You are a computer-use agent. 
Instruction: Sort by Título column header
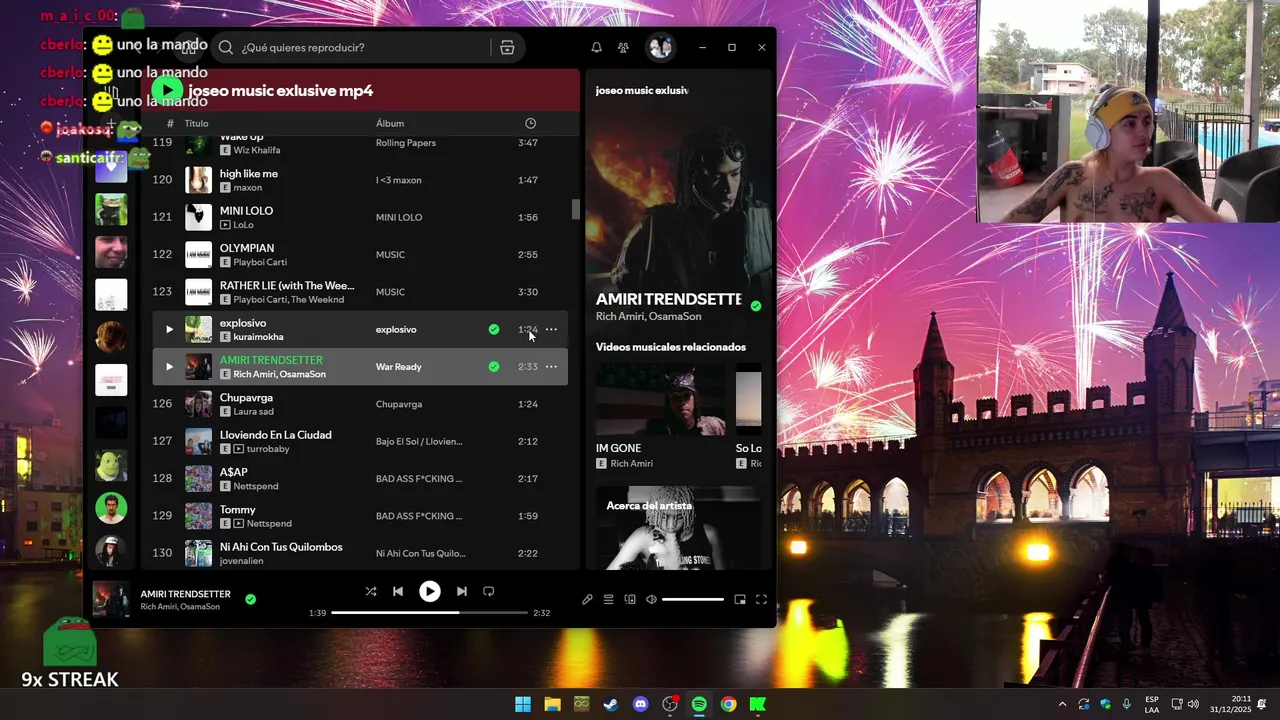[x=196, y=123]
